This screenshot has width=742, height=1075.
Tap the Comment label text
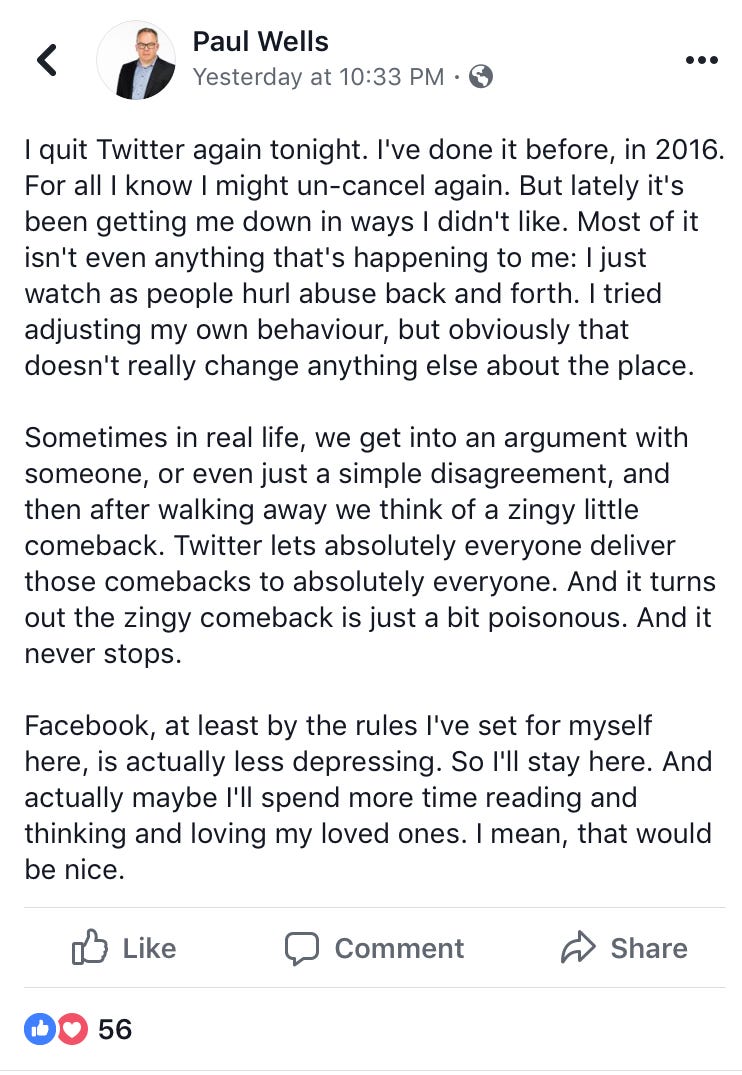[x=399, y=949]
